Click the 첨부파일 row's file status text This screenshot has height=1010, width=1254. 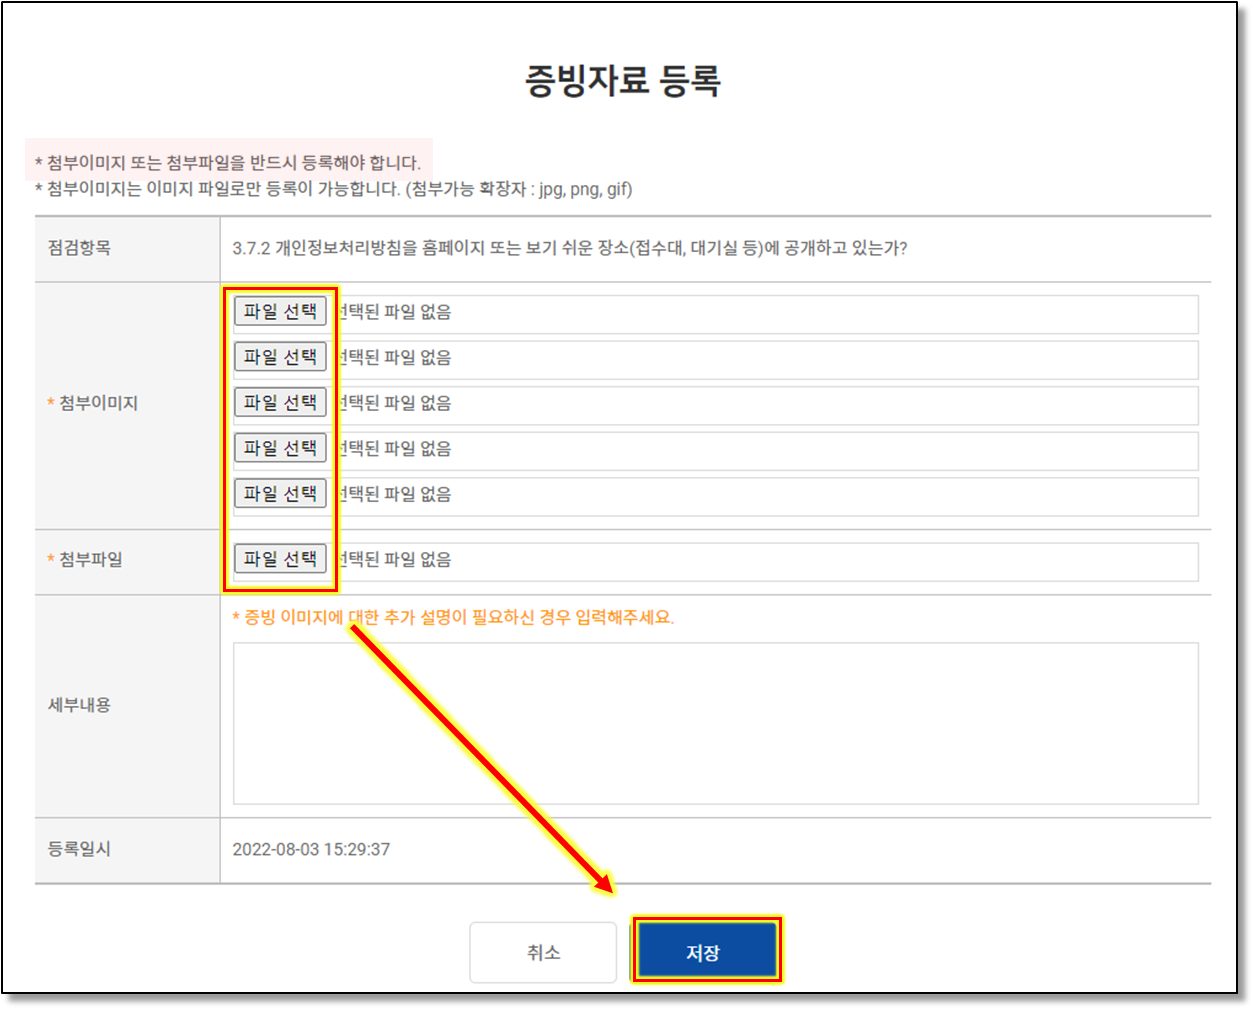(395, 560)
